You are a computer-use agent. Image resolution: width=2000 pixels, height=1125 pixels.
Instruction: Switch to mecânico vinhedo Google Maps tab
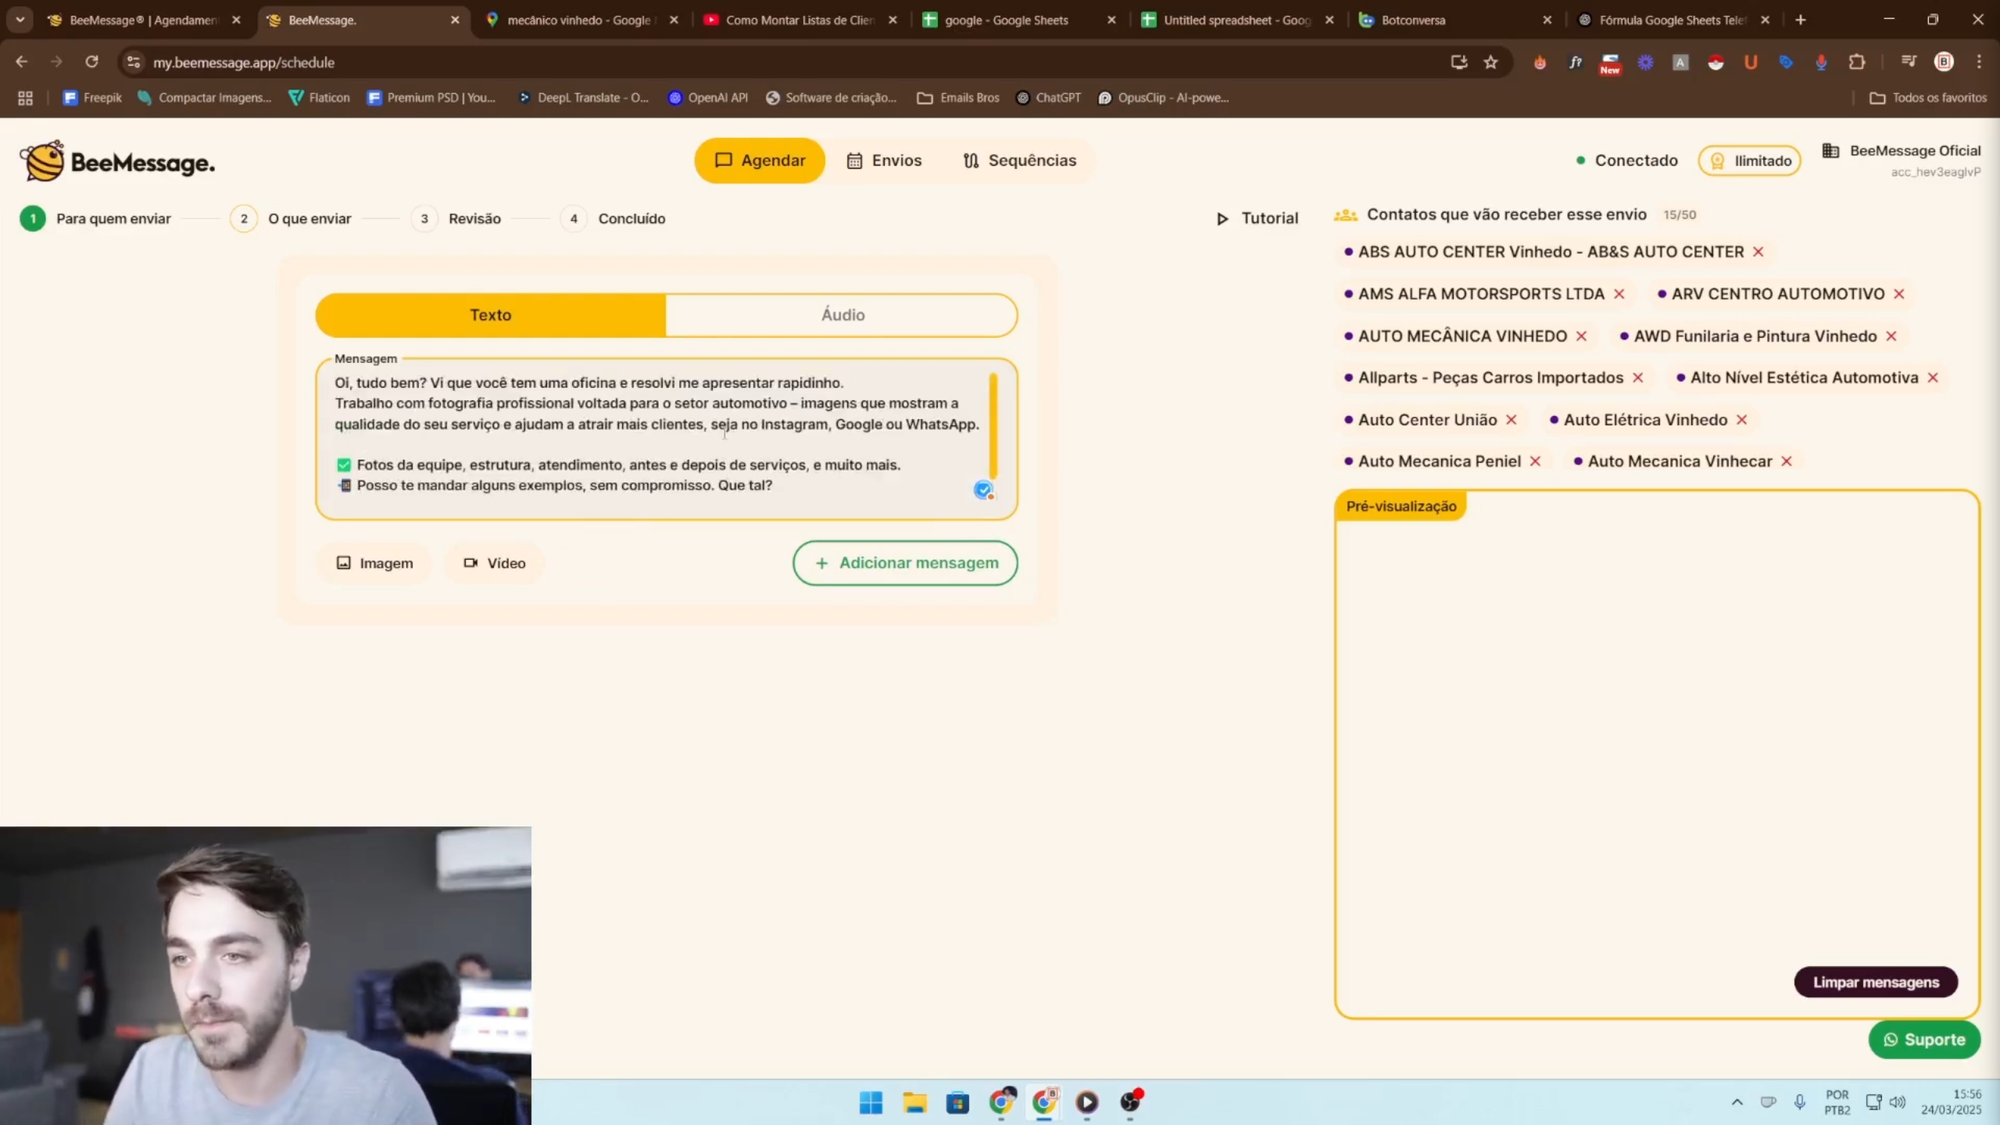click(x=581, y=20)
